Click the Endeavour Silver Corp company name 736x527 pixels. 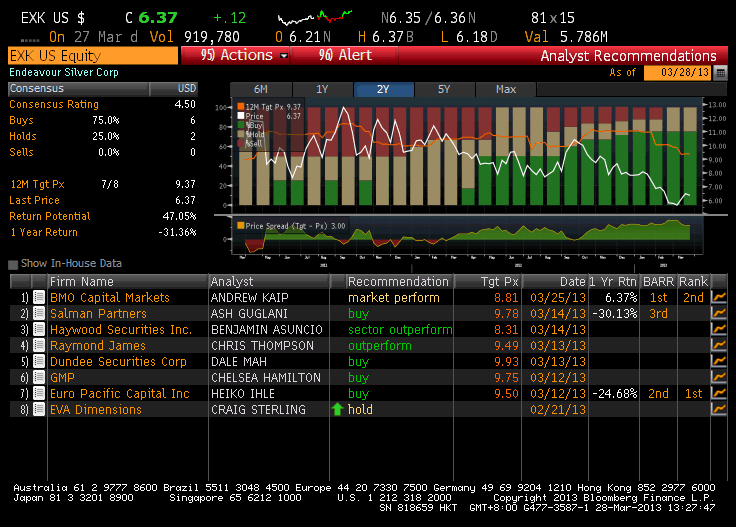pyautogui.click(x=64, y=72)
